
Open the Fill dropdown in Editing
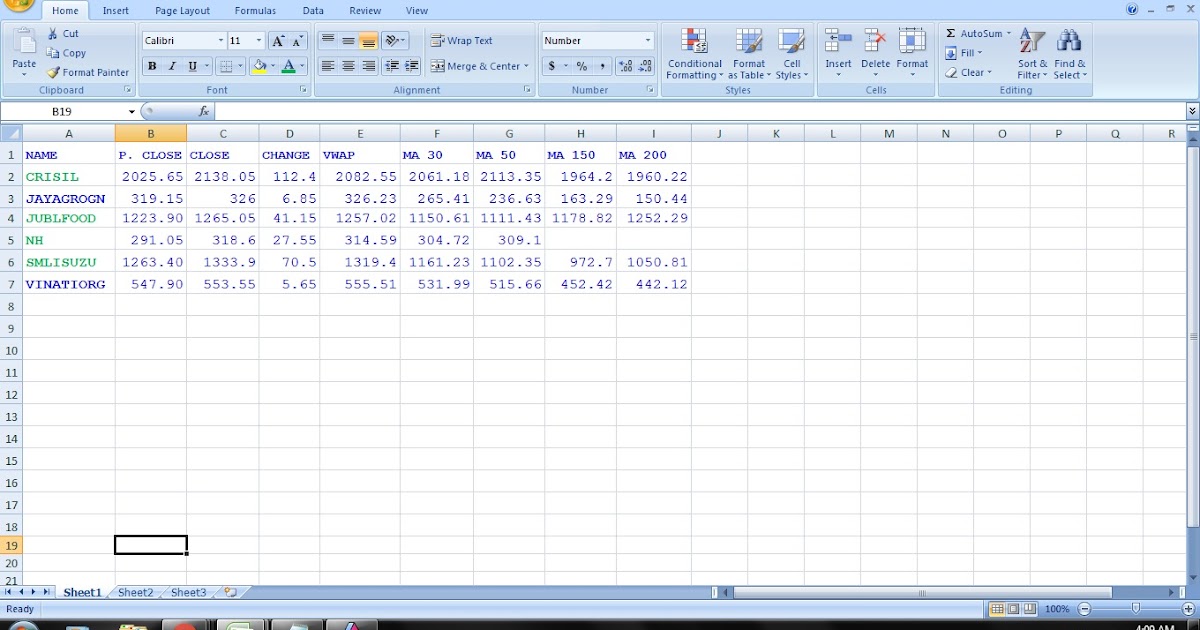pyautogui.click(x=964, y=53)
